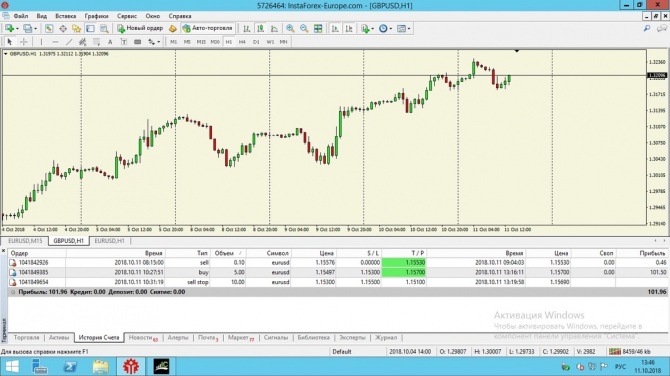Select the trendline drawing tool
670x376 pixels.
(69, 42)
